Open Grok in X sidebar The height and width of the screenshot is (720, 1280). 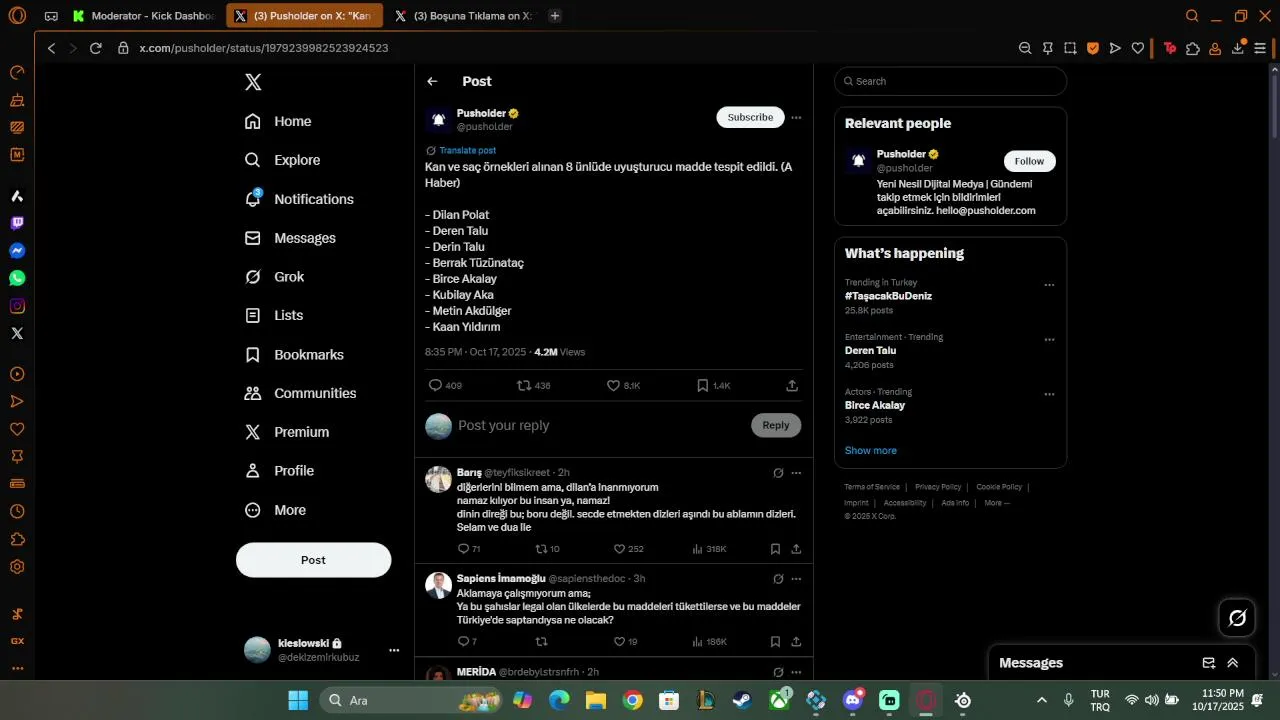[x=274, y=277]
